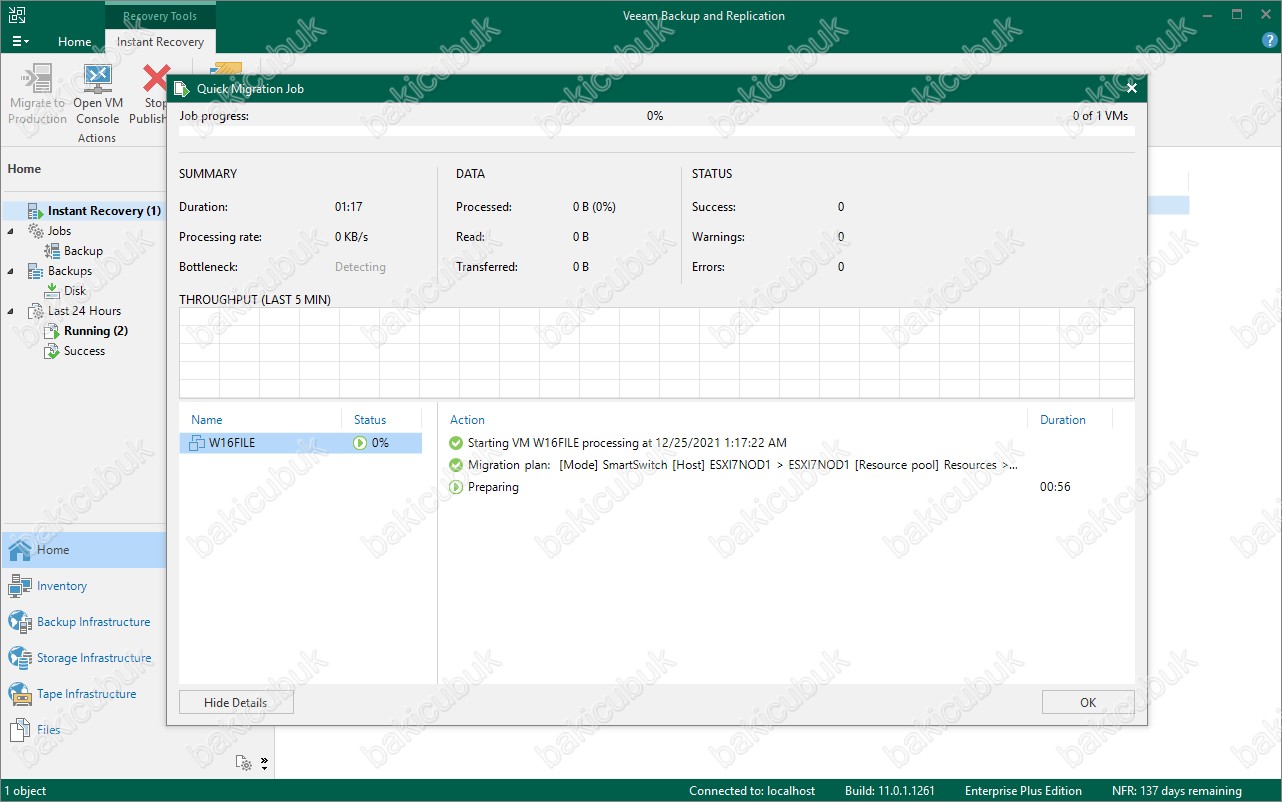Click the Last 24 Hours clock icon

[x=35, y=311]
